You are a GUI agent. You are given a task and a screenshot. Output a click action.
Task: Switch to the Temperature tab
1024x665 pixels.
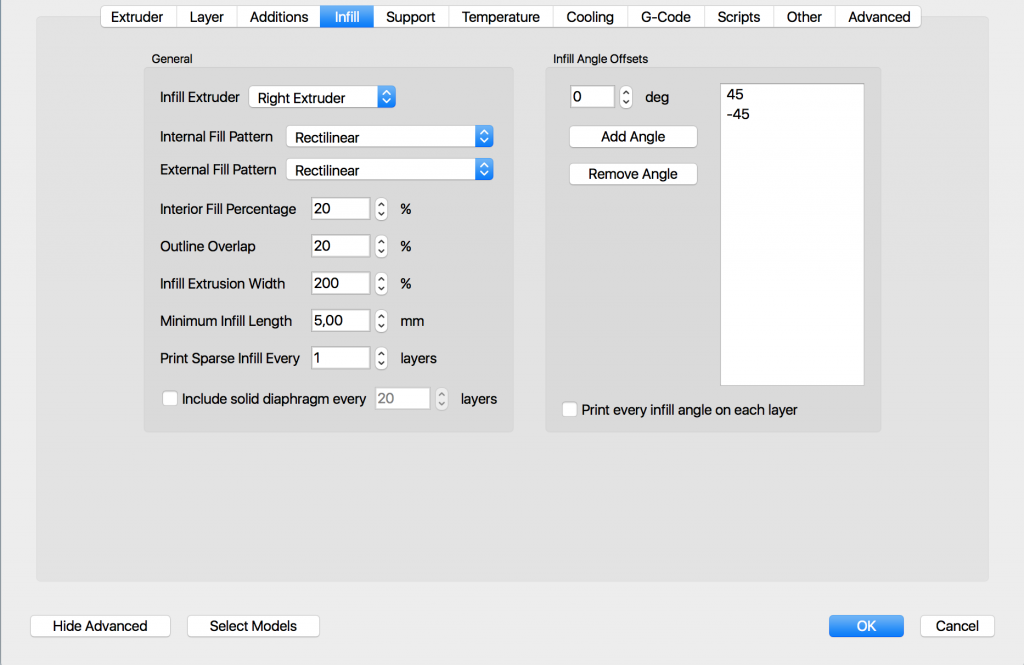[501, 17]
